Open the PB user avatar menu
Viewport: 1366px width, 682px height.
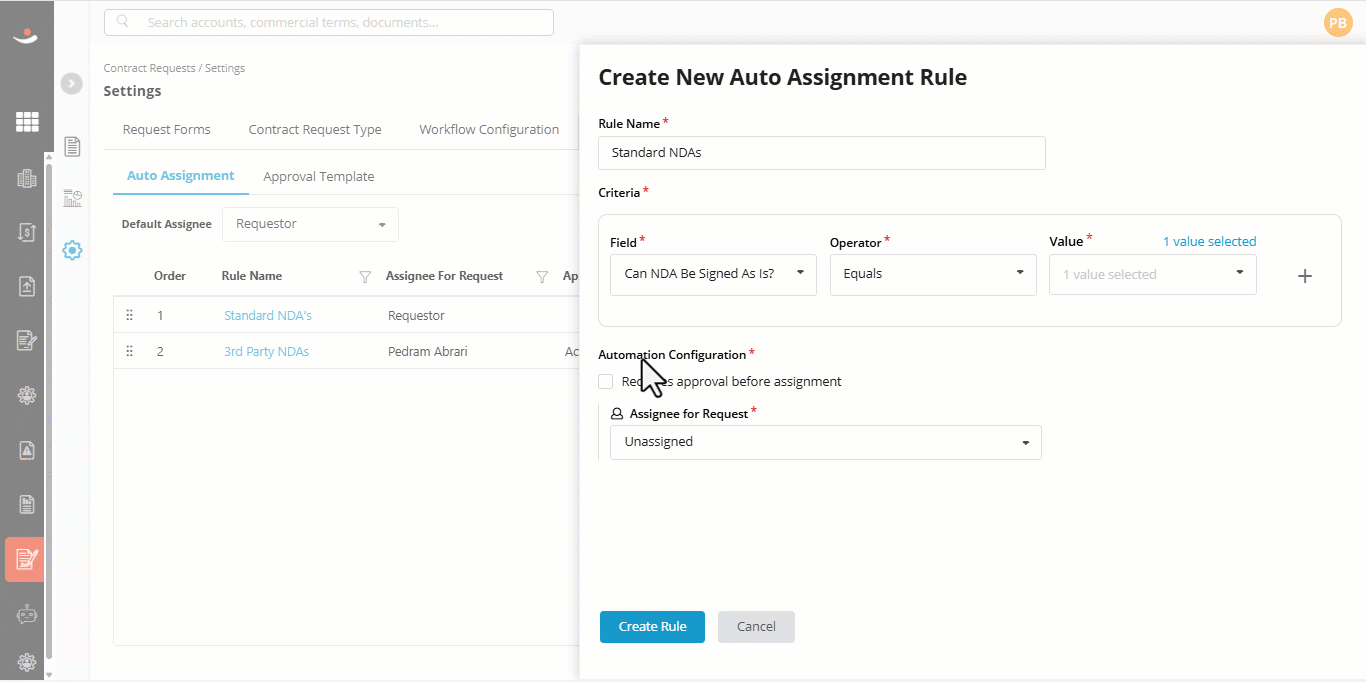(1338, 23)
